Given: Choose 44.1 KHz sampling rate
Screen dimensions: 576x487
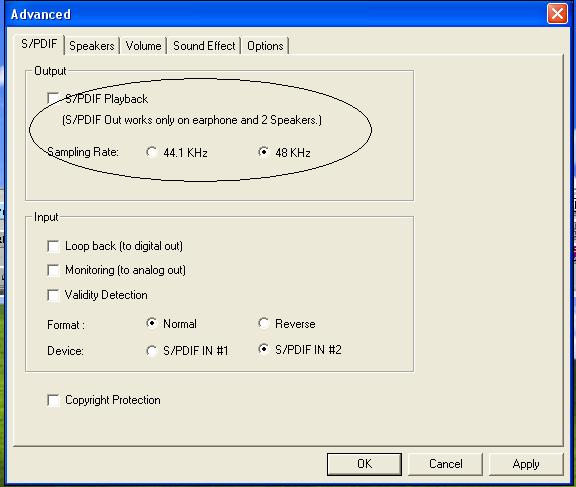Looking at the screenshot, I should pos(151,152).
